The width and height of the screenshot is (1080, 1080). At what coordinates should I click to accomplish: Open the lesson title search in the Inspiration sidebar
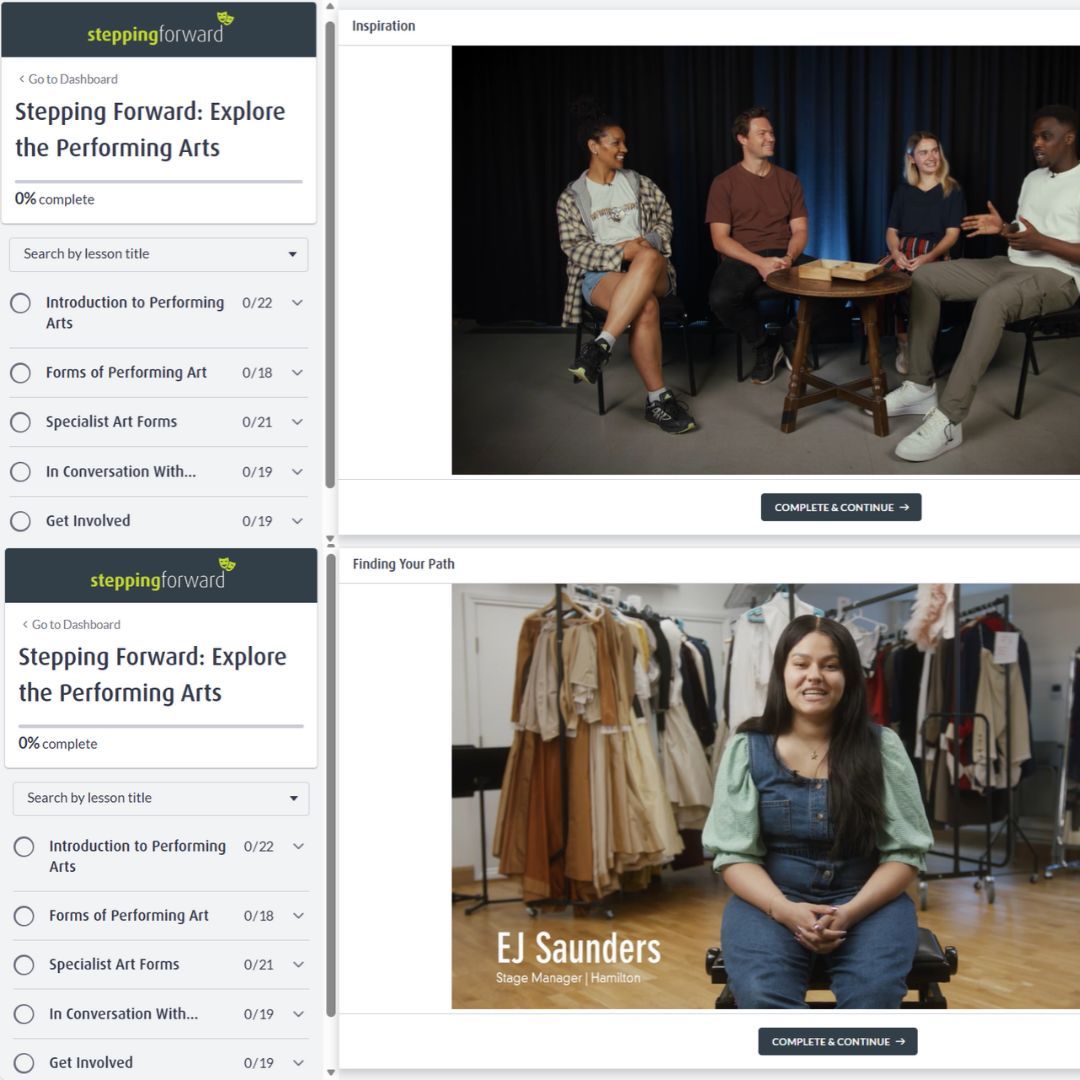(158, 254)
